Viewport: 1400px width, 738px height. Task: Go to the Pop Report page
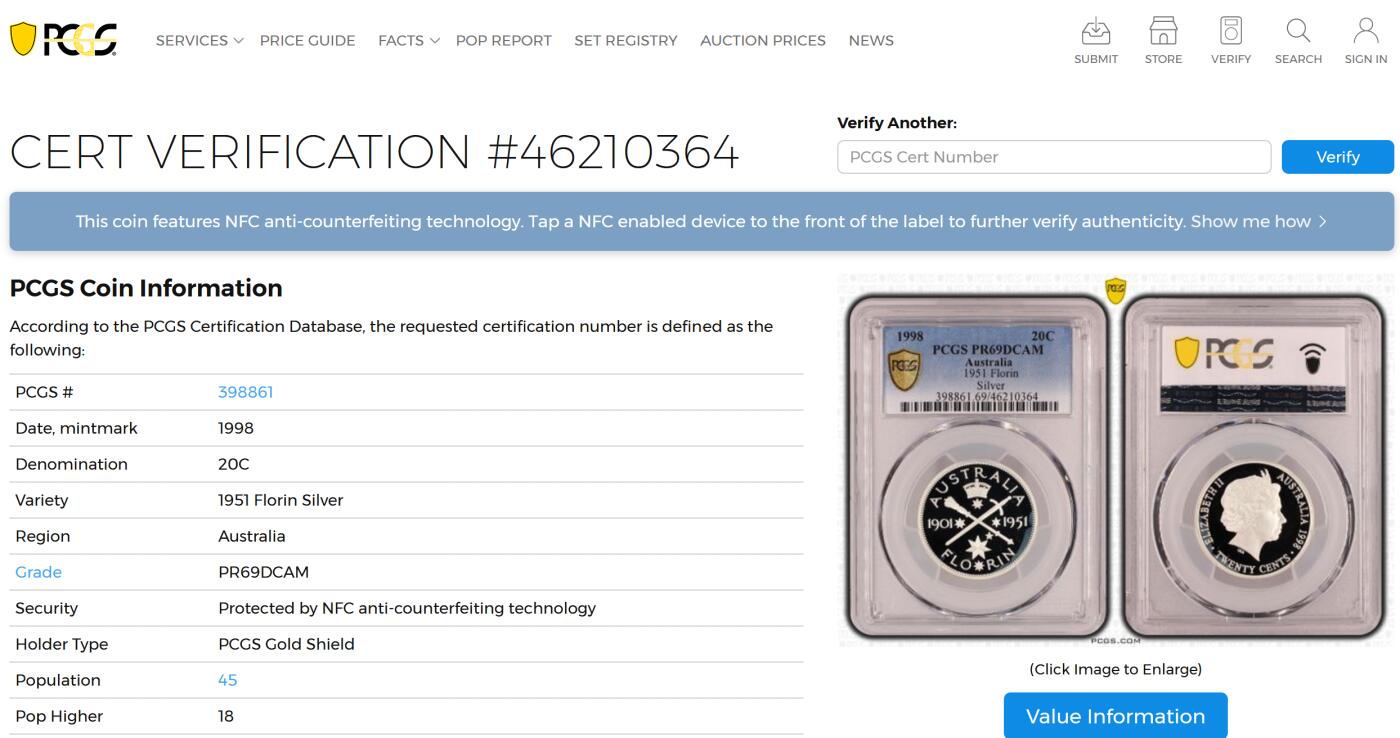coord(503,41)
